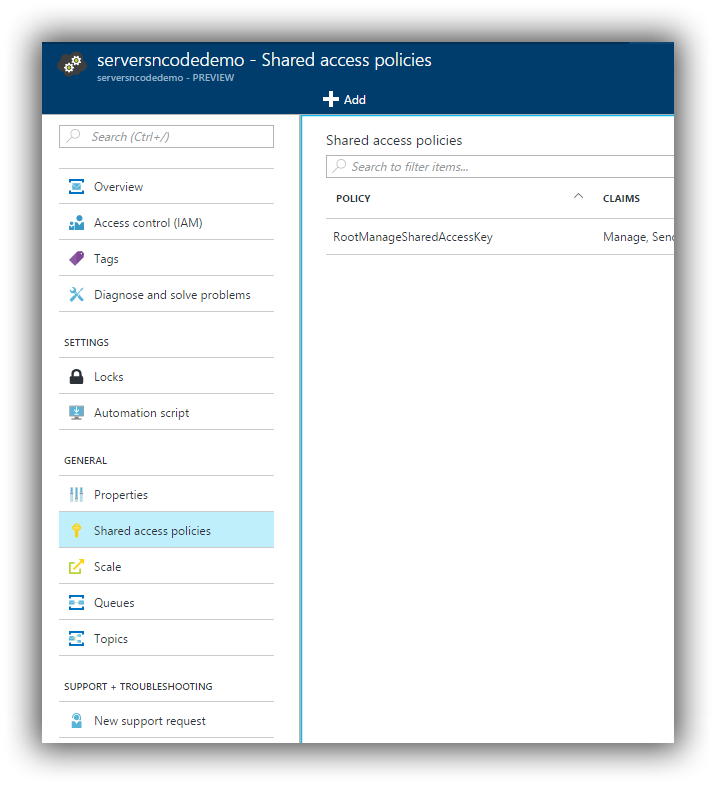Click the Search to filter items field
This screenshot has height=785, width=716.
pyautogui.click(x=500, y=166)
